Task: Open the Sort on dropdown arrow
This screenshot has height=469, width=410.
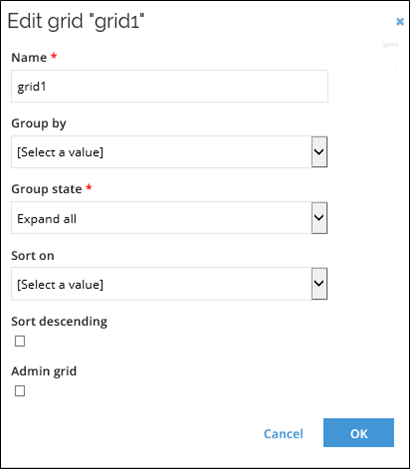Action: [319, 284]
